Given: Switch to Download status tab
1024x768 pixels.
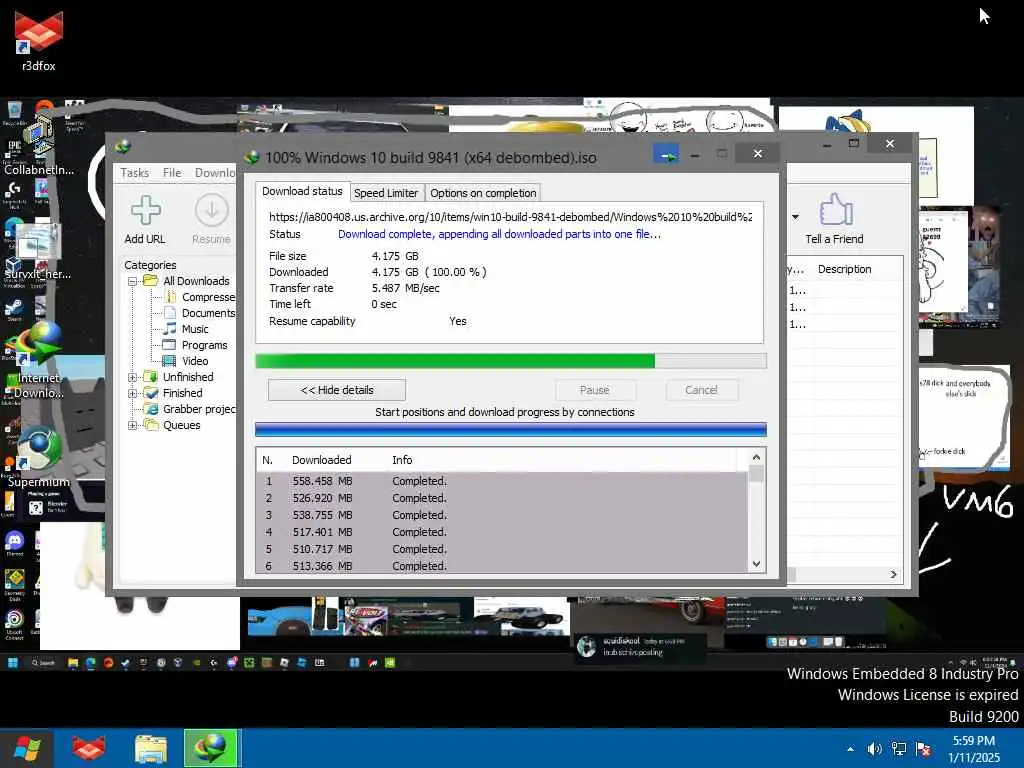Looking at the screenshot, I should (x=302, y=191).
